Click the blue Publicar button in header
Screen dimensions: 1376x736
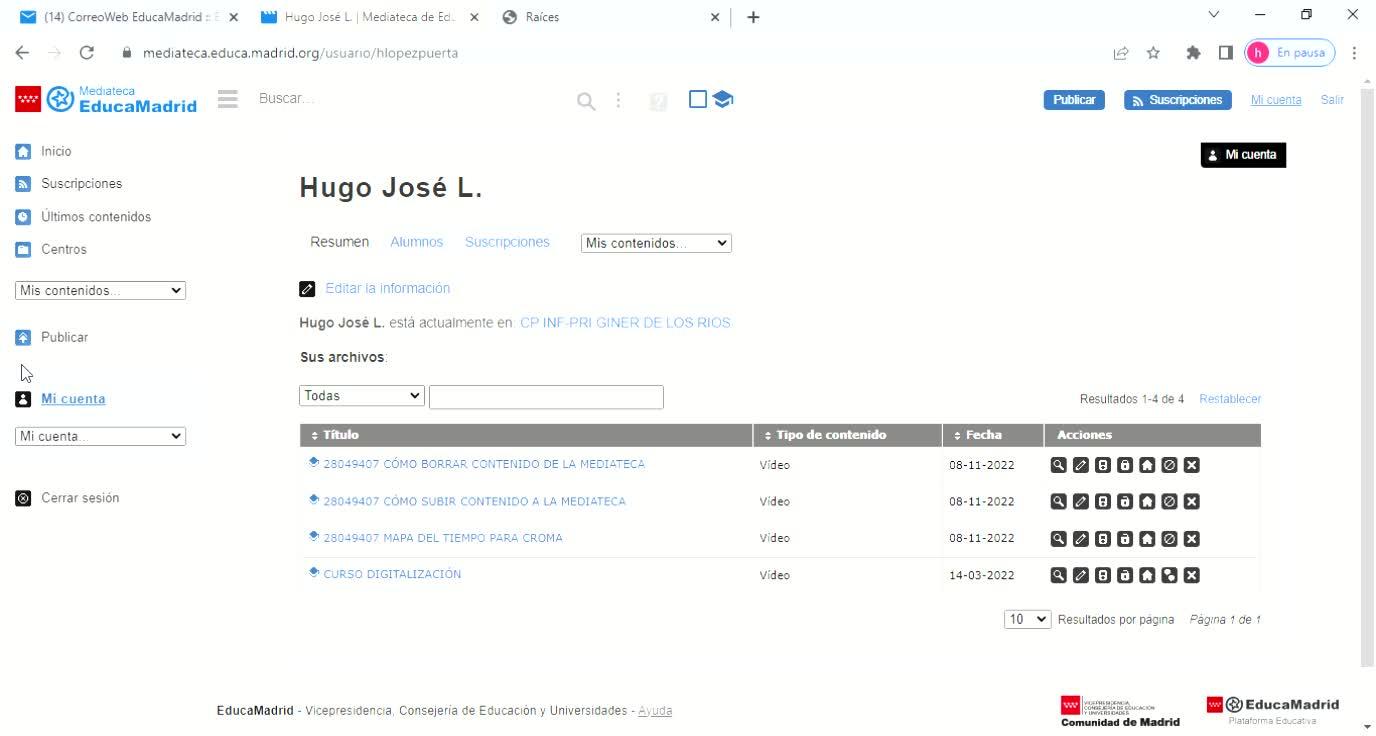[1074, 100]
